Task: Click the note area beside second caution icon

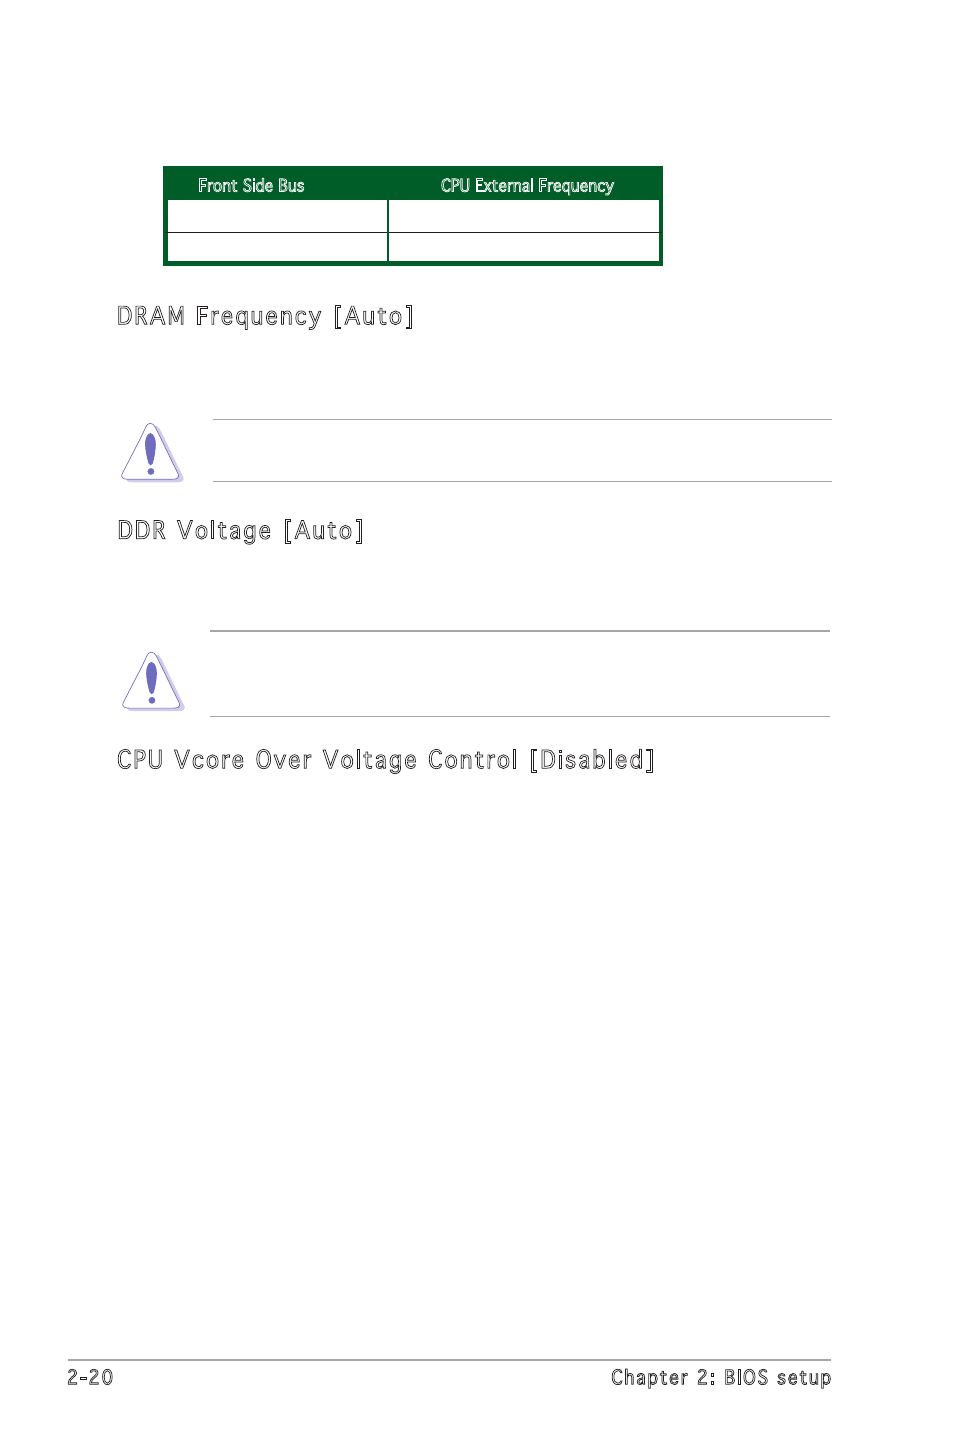Action: coord(520,674)
